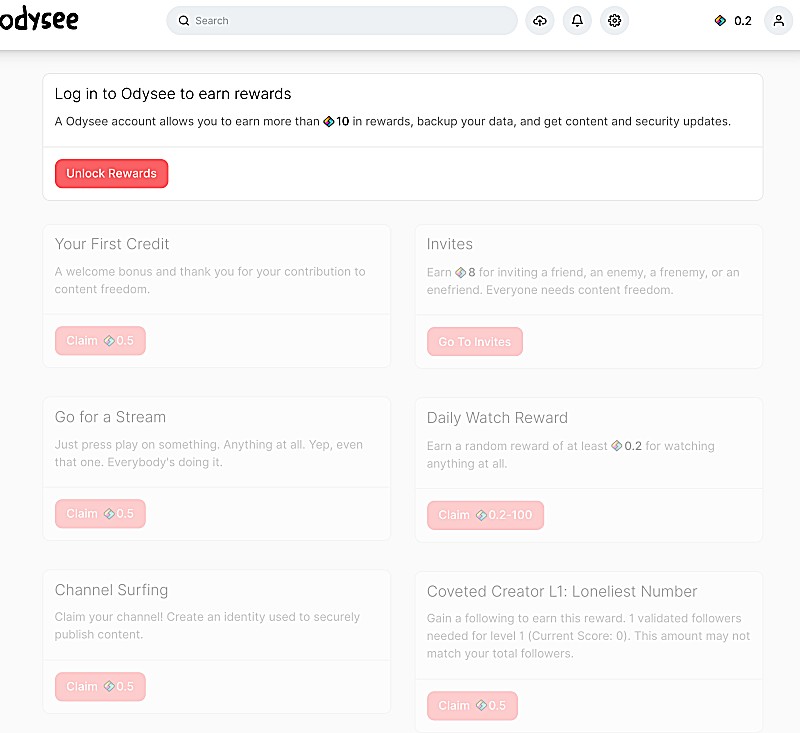Click the search magnifier icon
The height and width of the screenshot is (733, 800).
[183, 20]
